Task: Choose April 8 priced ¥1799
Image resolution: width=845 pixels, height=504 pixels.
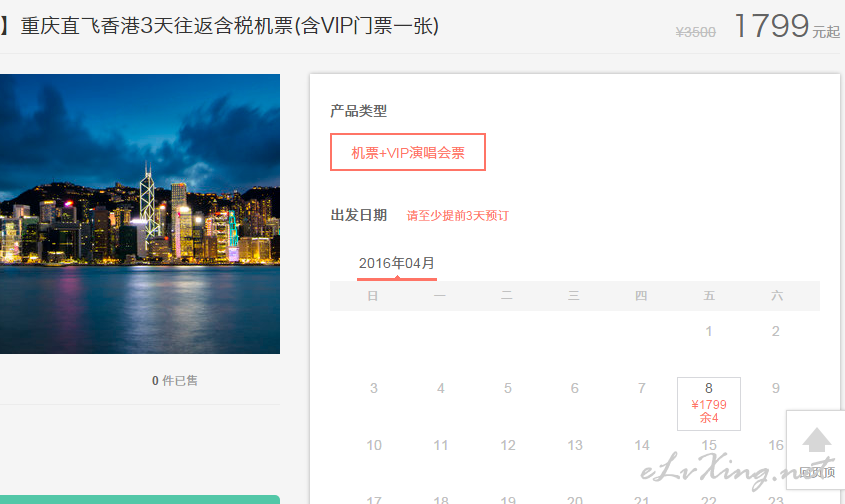Action: click(x=709, y=404)
